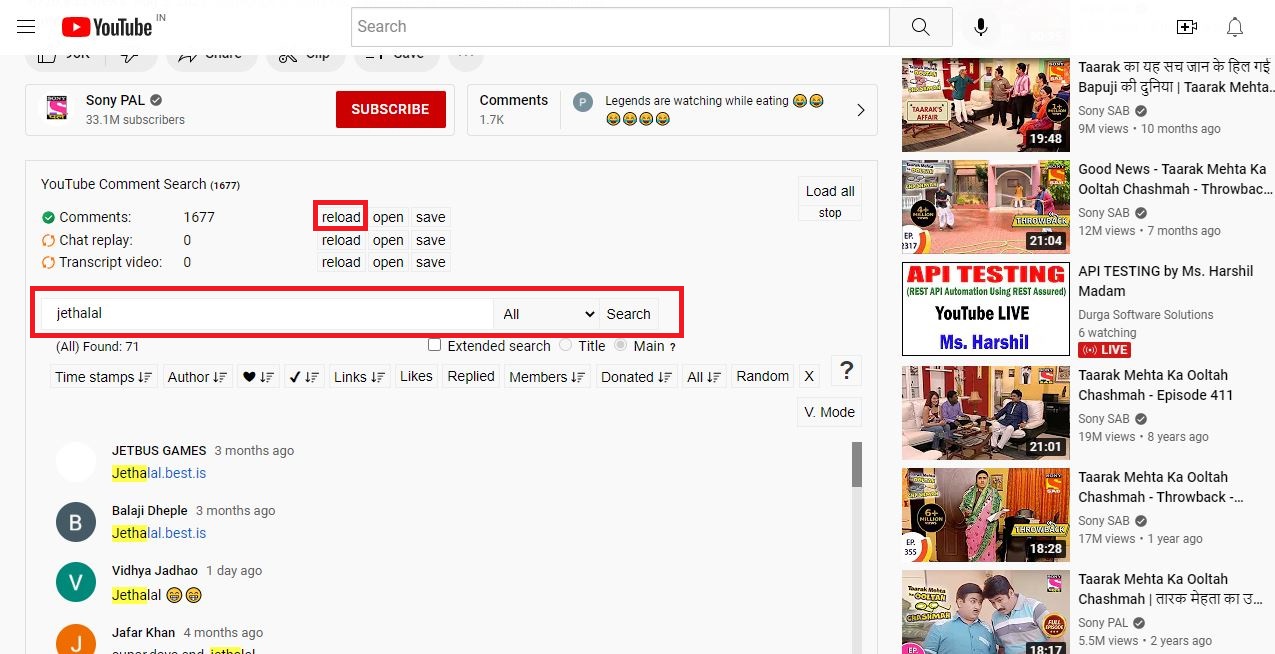Open the Jethalal.best.is link

[x=158, y=472]
